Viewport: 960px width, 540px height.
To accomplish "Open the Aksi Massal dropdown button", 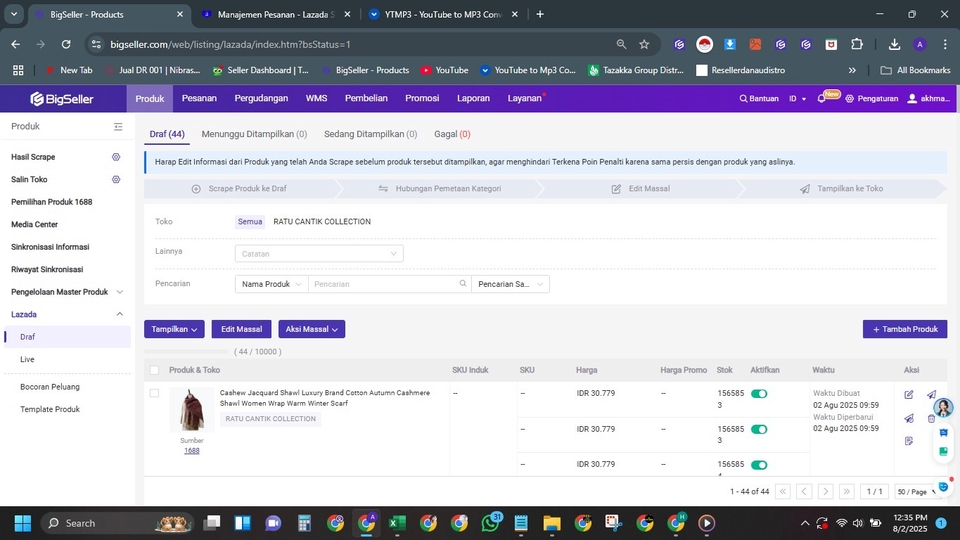I will [312, 329].
